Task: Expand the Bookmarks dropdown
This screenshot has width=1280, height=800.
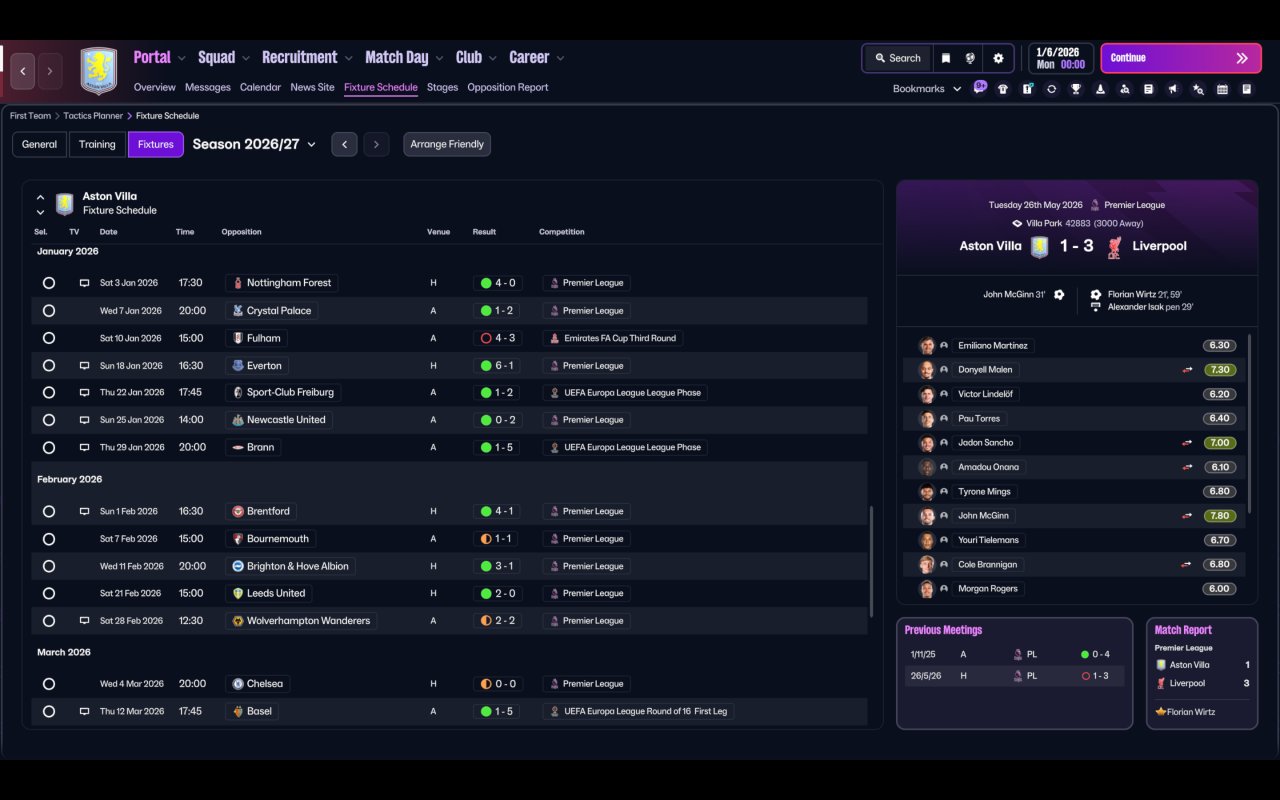Action: 927,89
